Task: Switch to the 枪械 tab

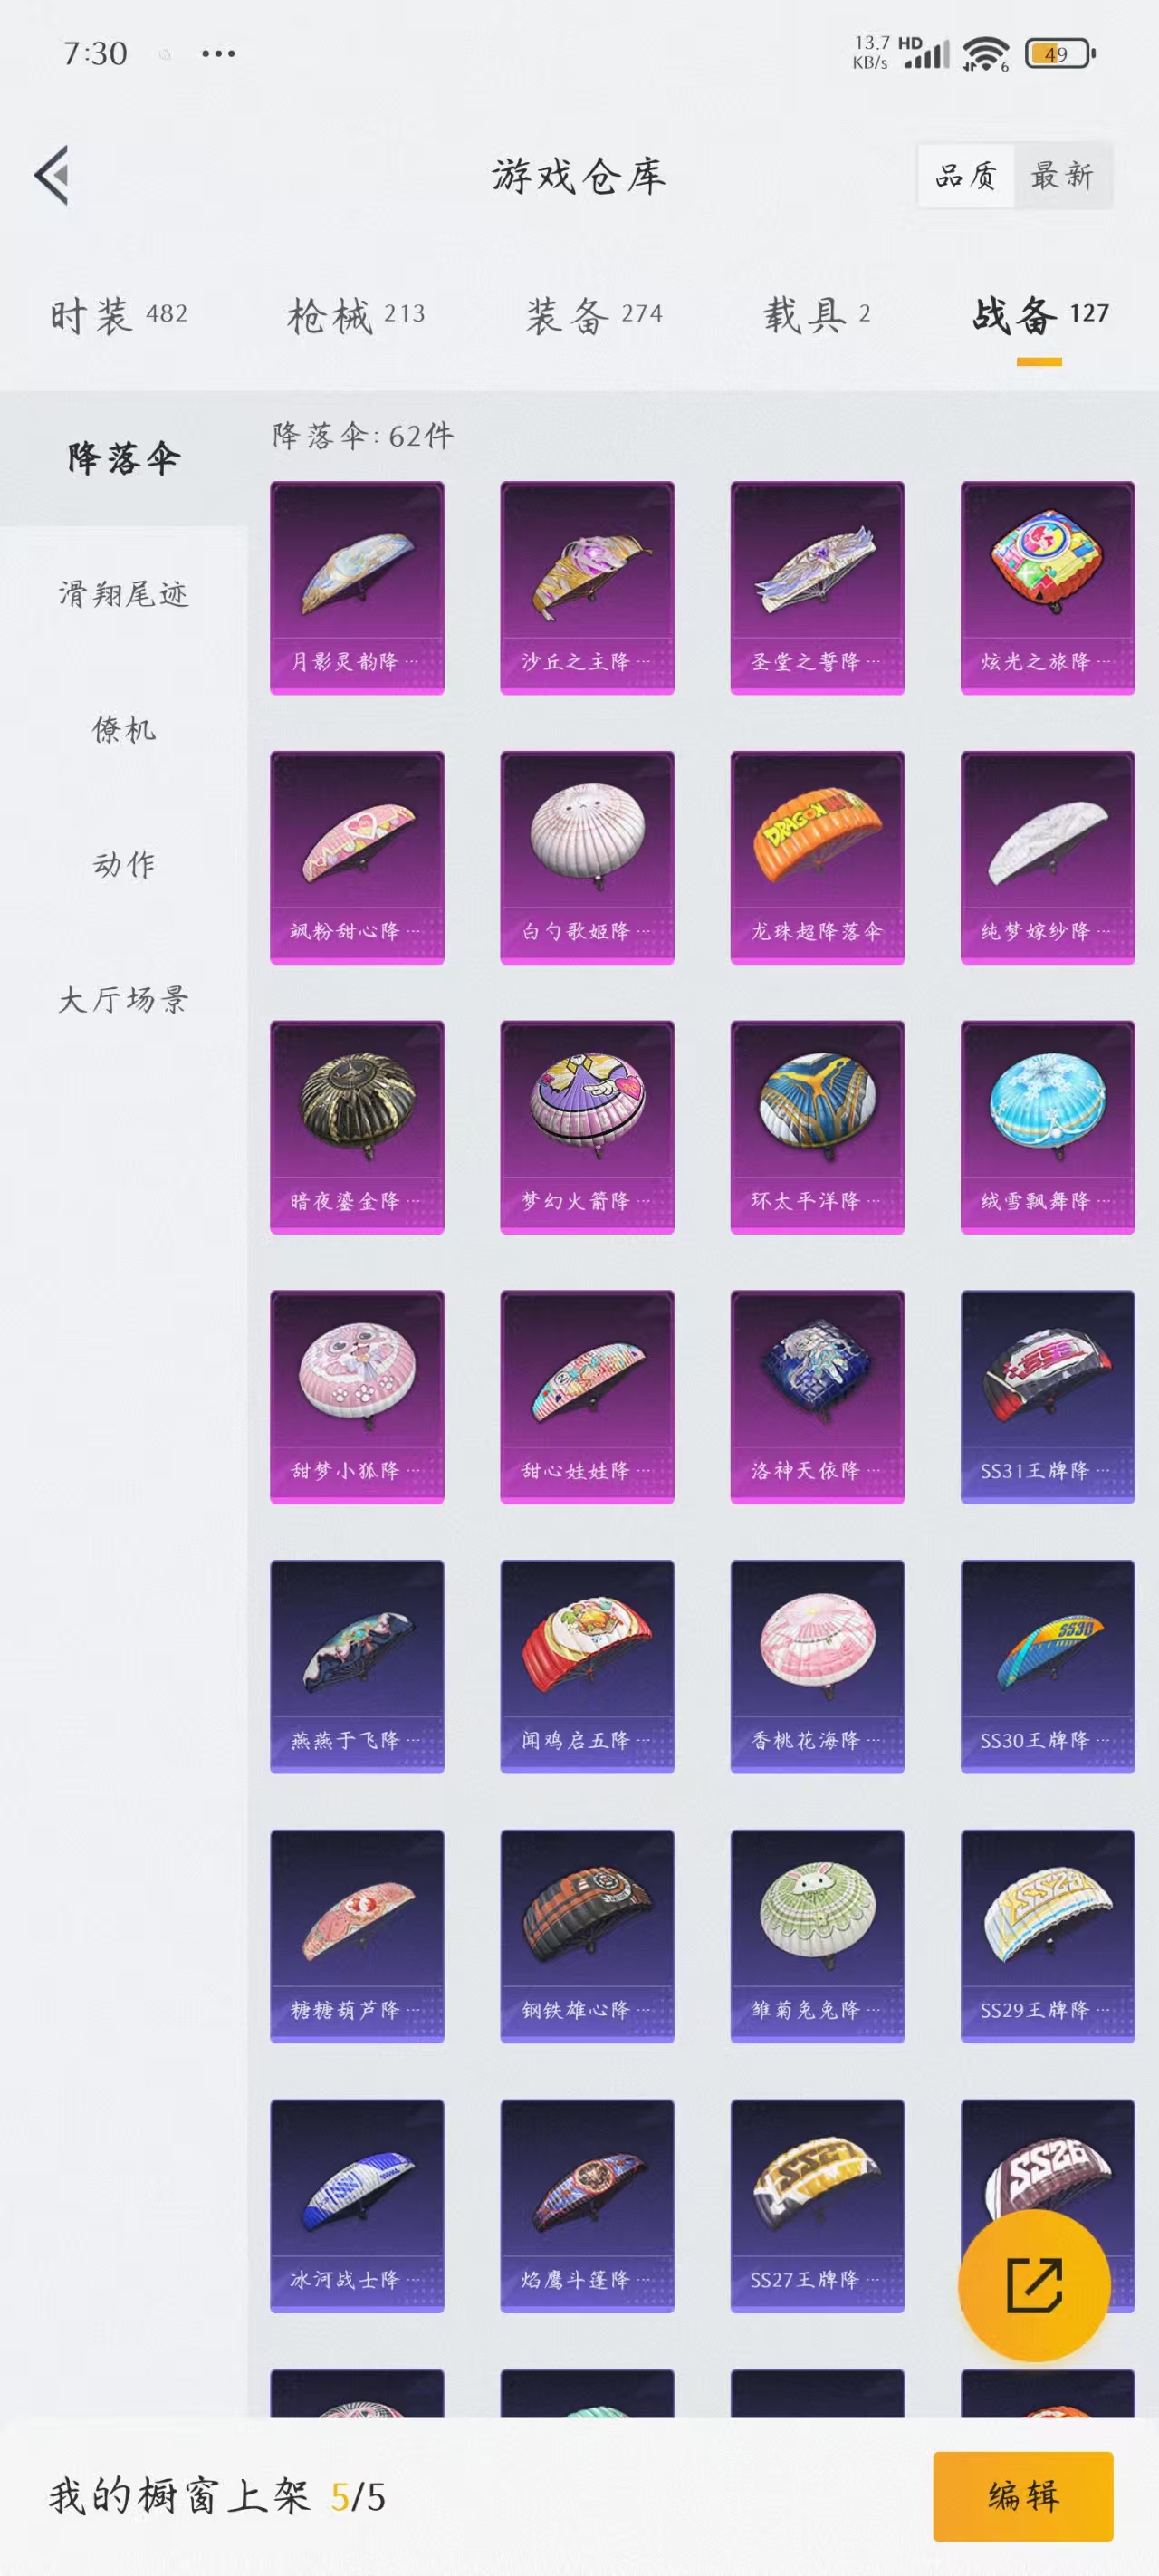Action: (356, 315)
